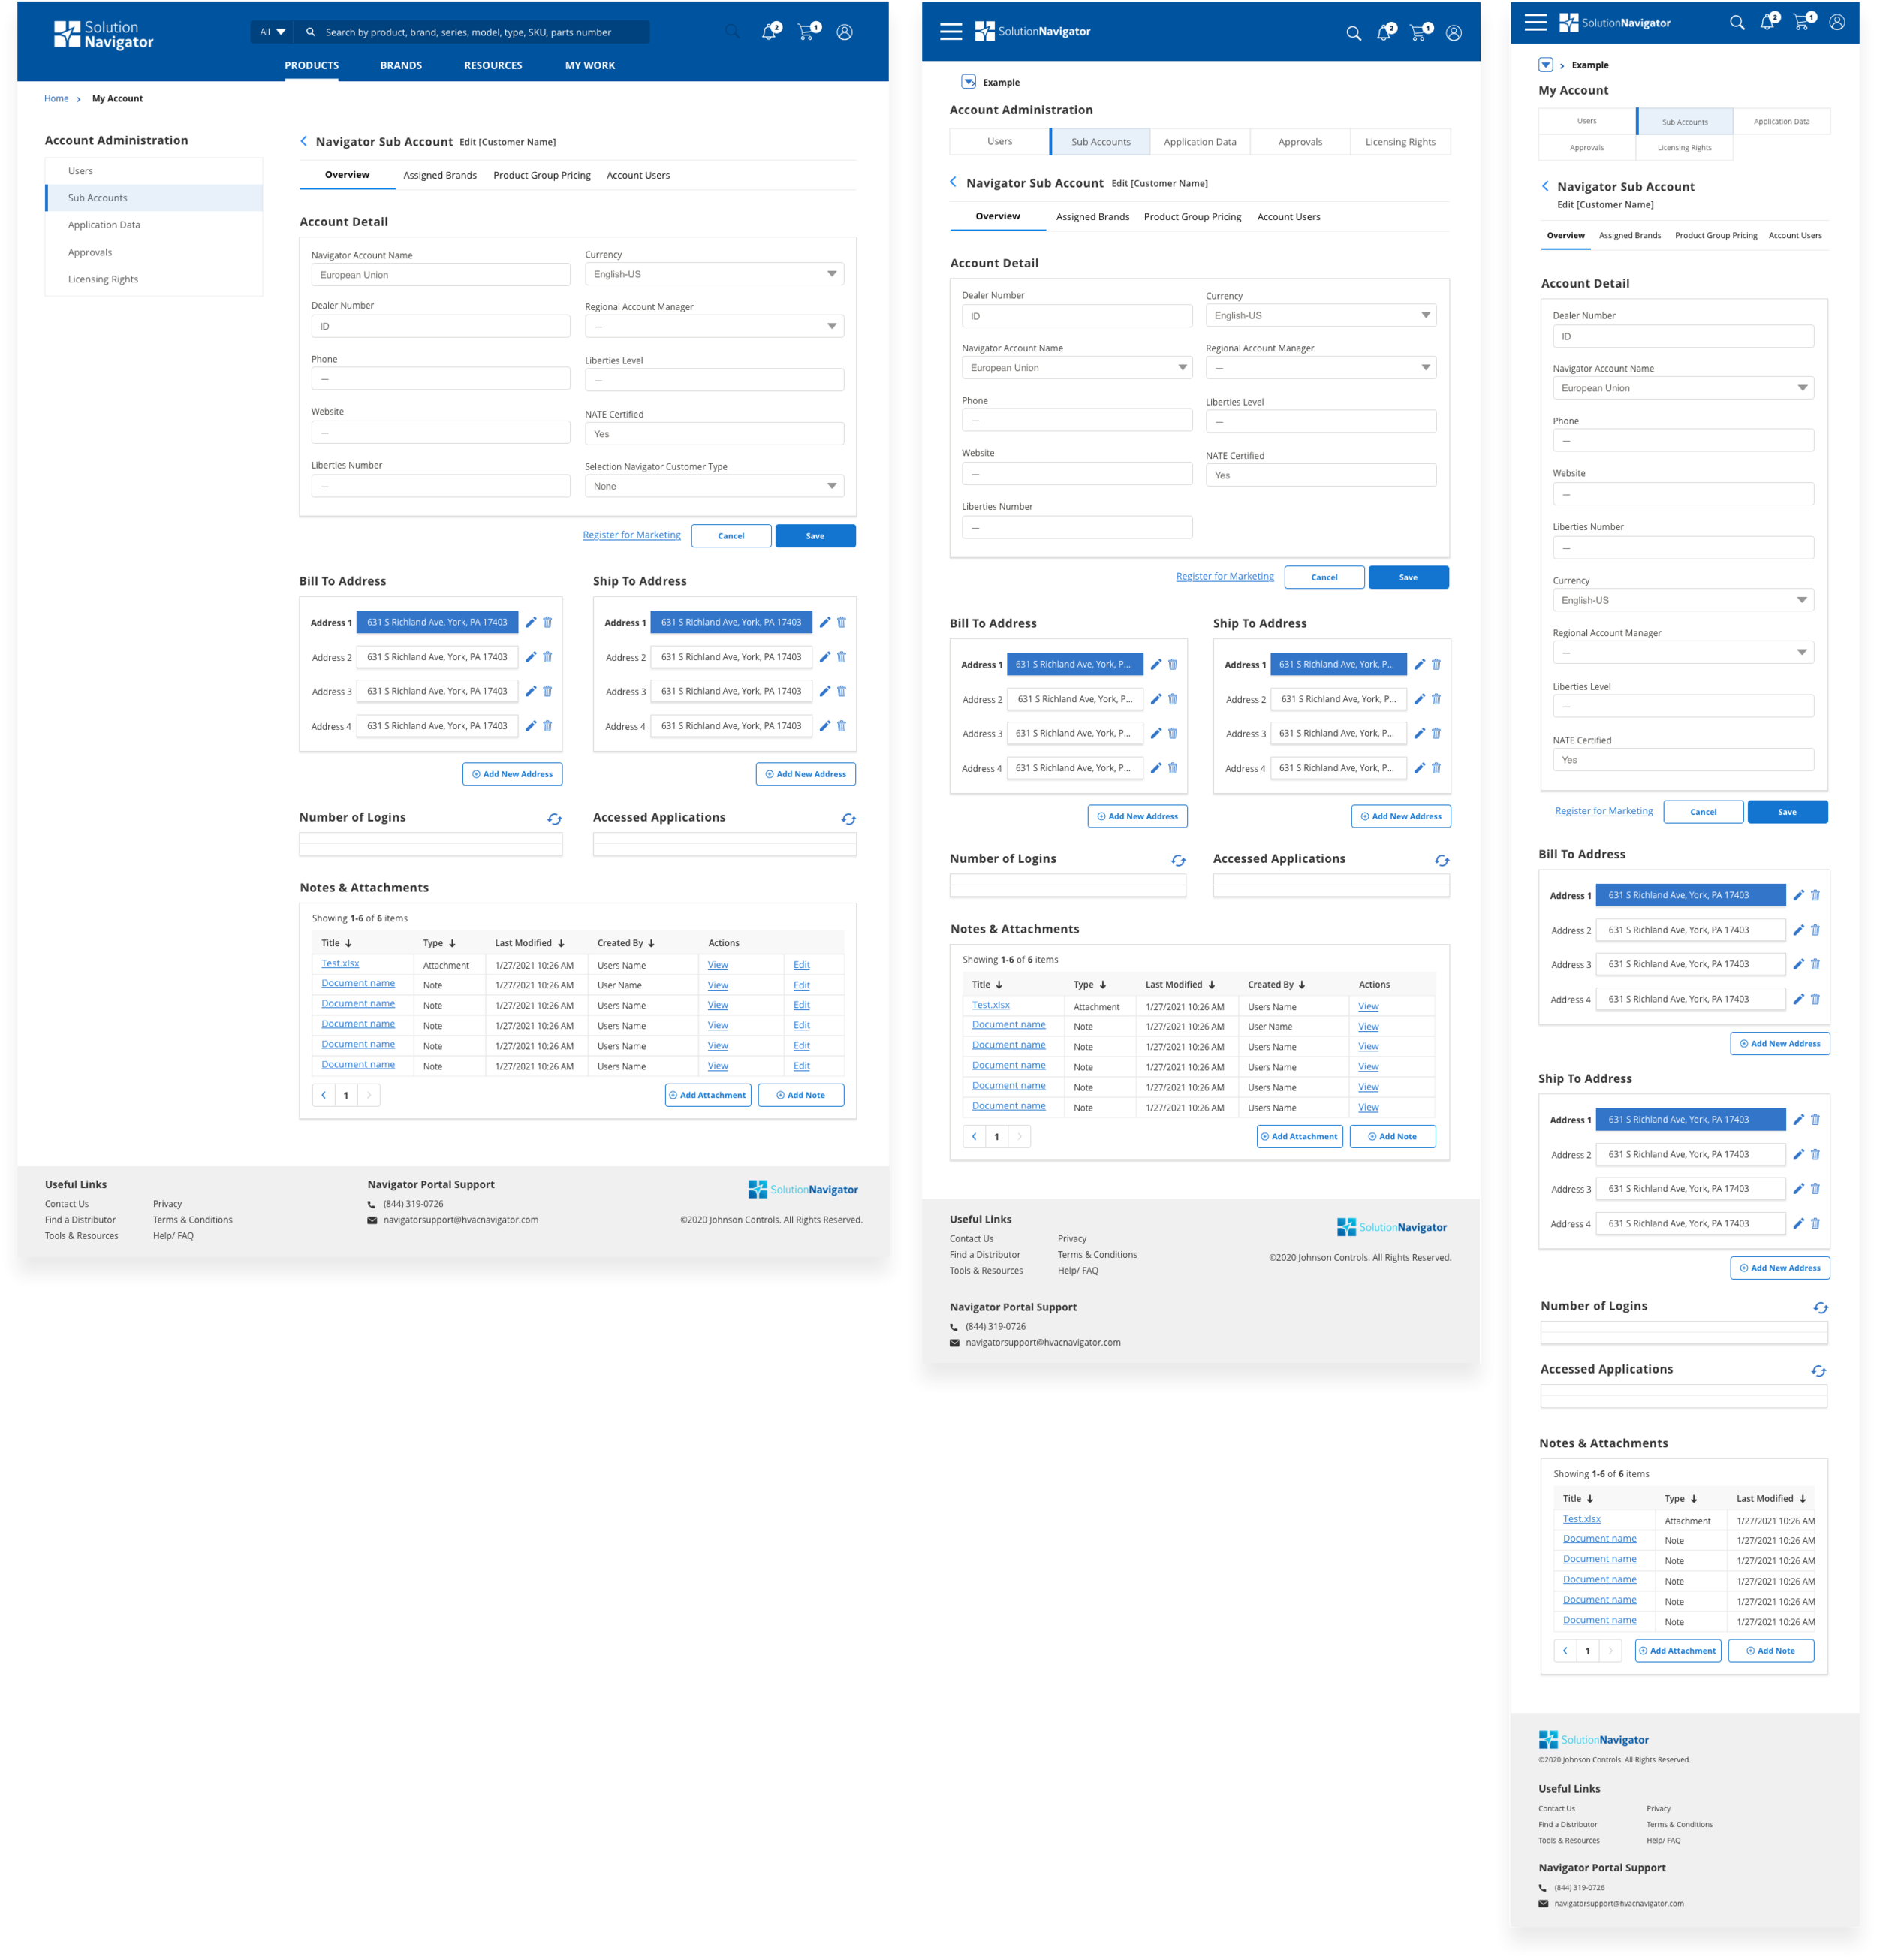
Task: Click search magnifier in mobile layout header
Action: [x=1737, y=22]
